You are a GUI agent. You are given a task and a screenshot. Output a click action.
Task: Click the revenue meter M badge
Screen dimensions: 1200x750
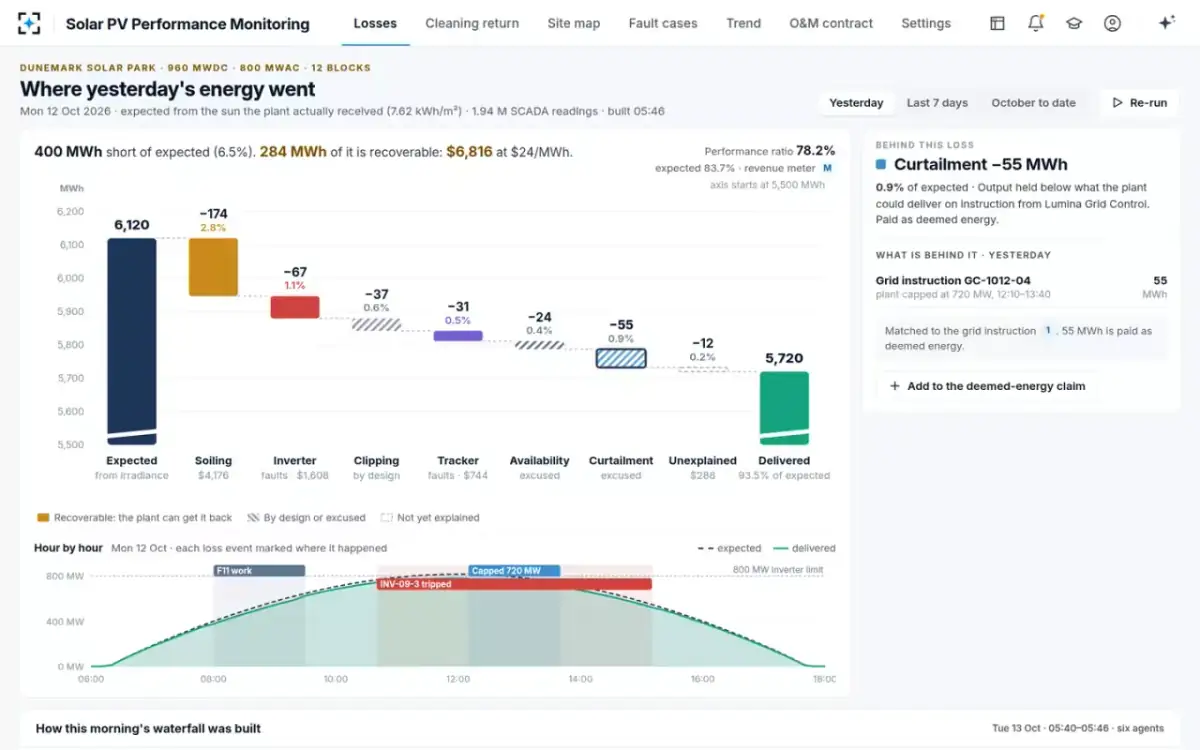[828, 168]
